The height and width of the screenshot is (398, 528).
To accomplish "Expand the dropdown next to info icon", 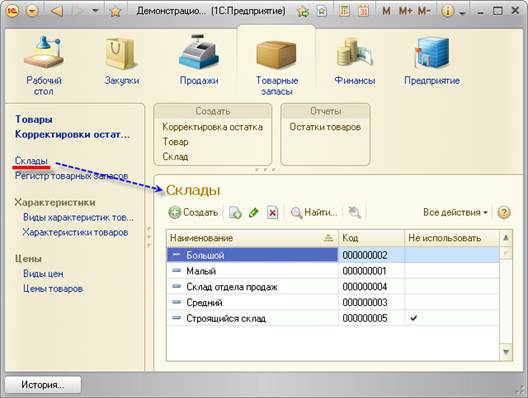I will pyautogui.click(x=463, y=13).
